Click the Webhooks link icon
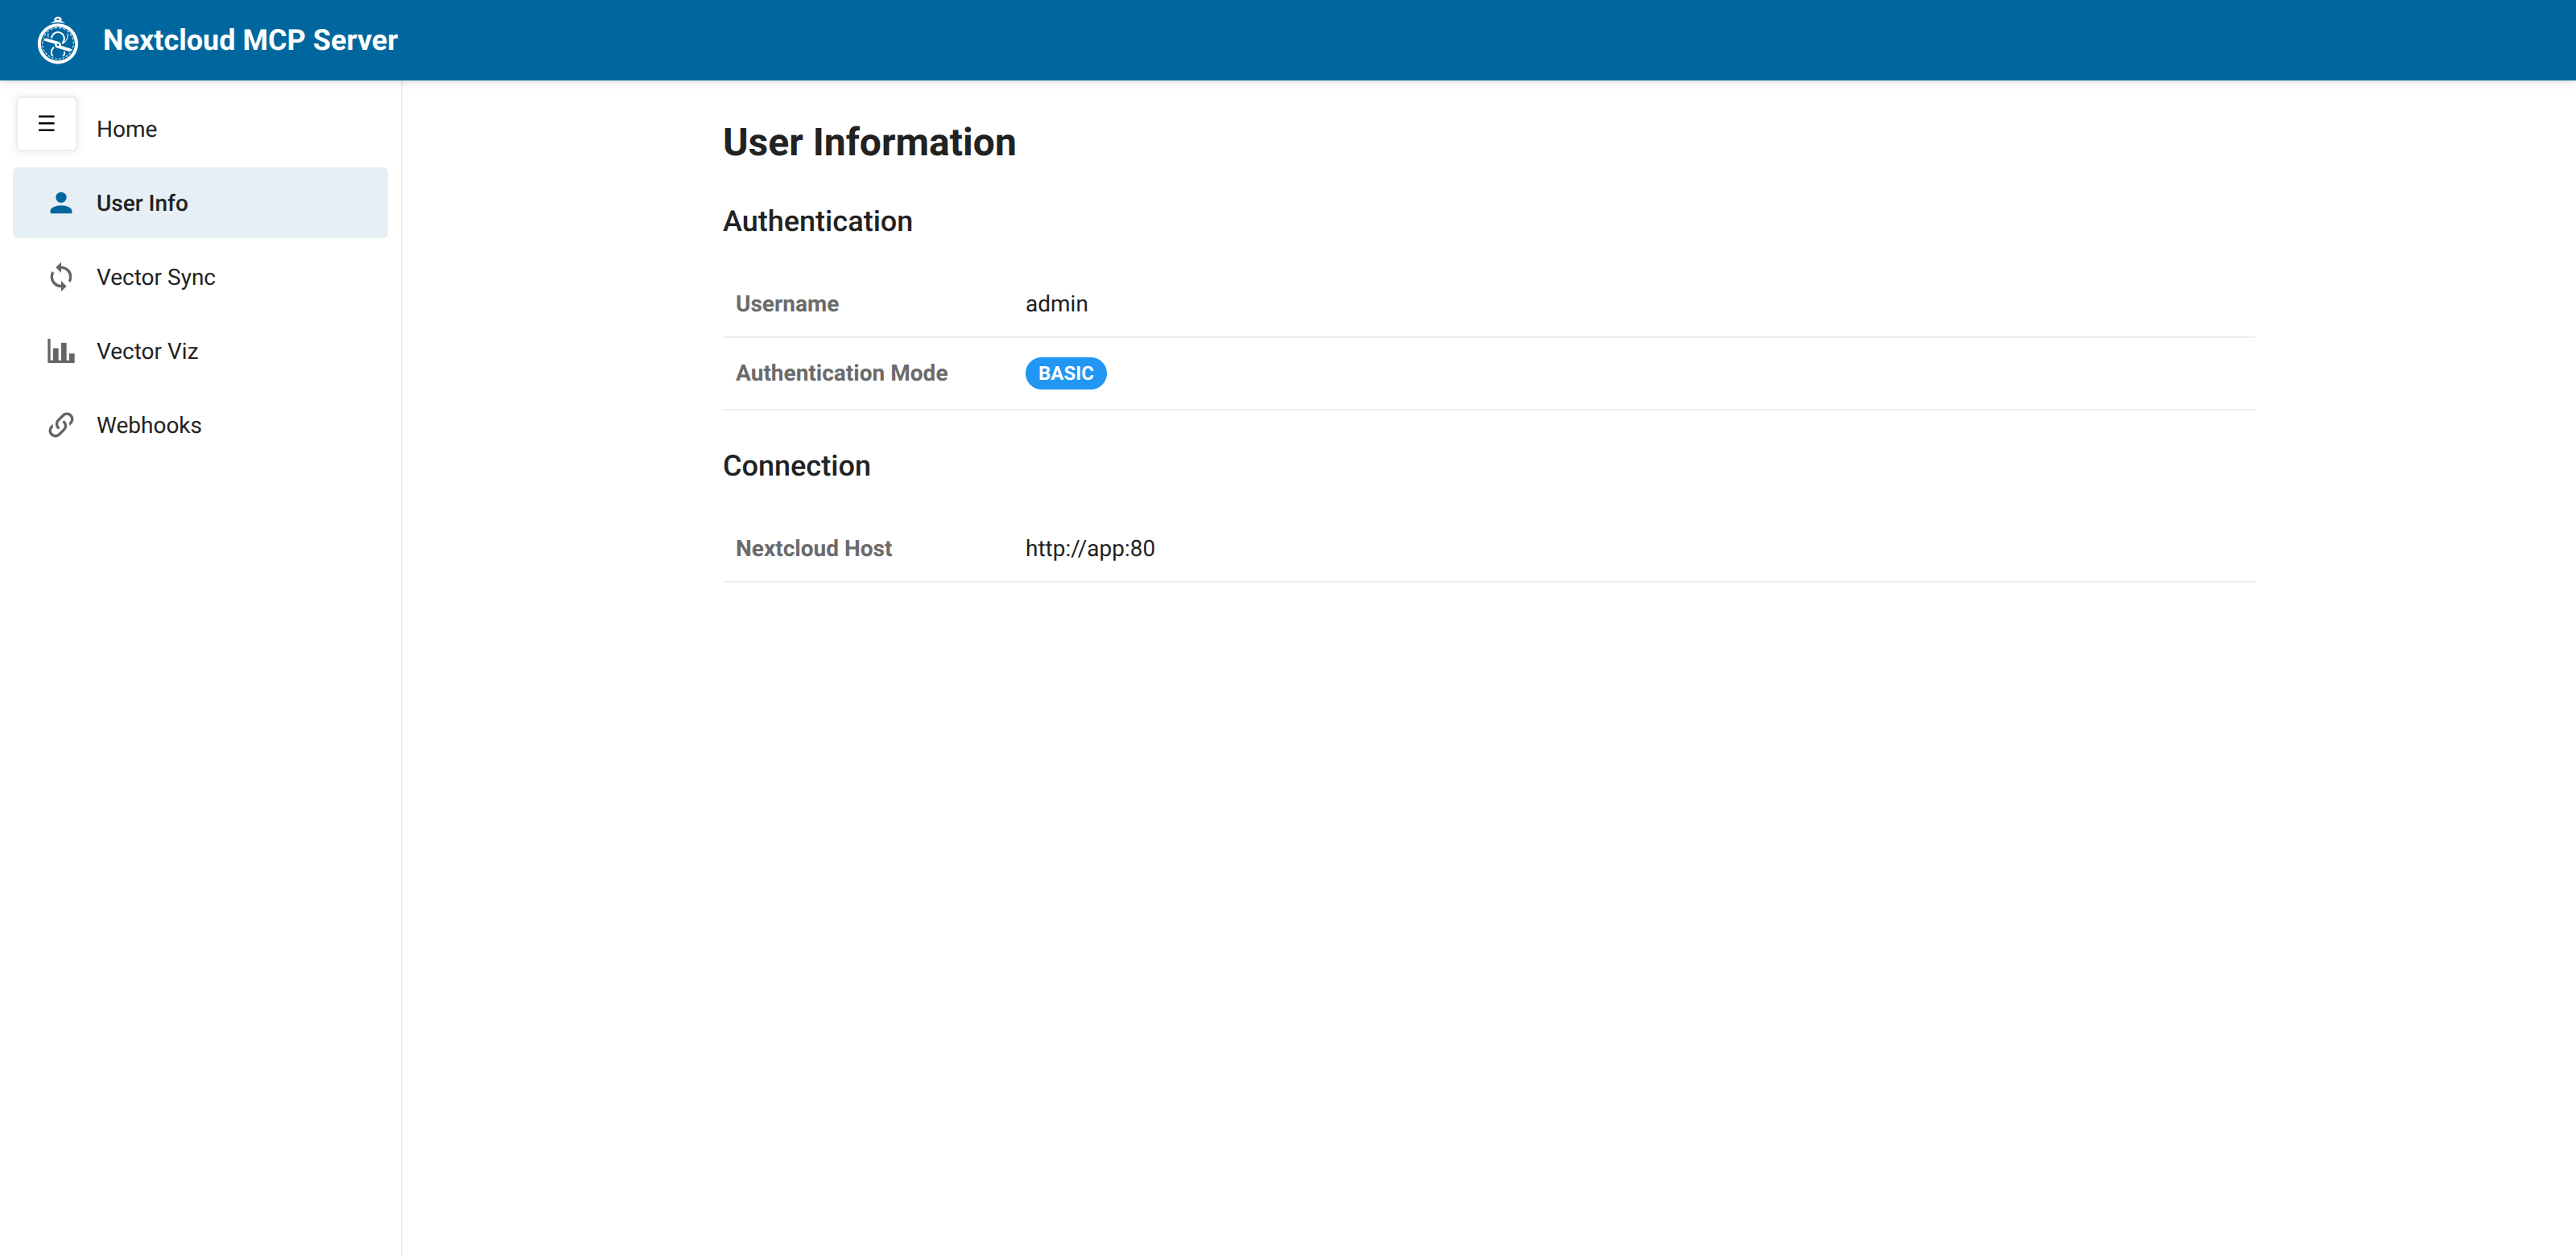This screenshot has width=2576, height=1257. [61, 425]
